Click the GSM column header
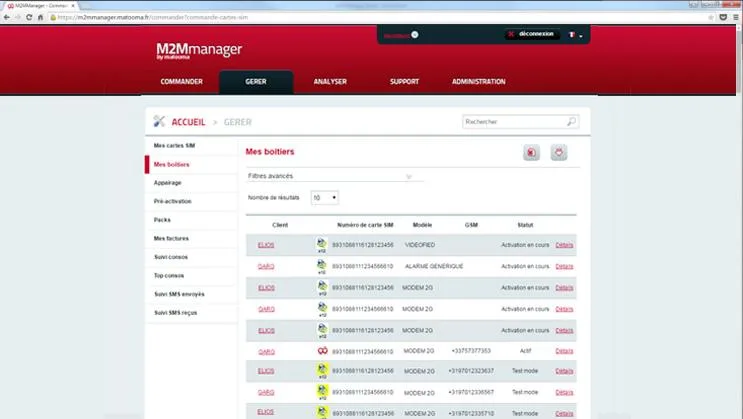 click(471, 225)
